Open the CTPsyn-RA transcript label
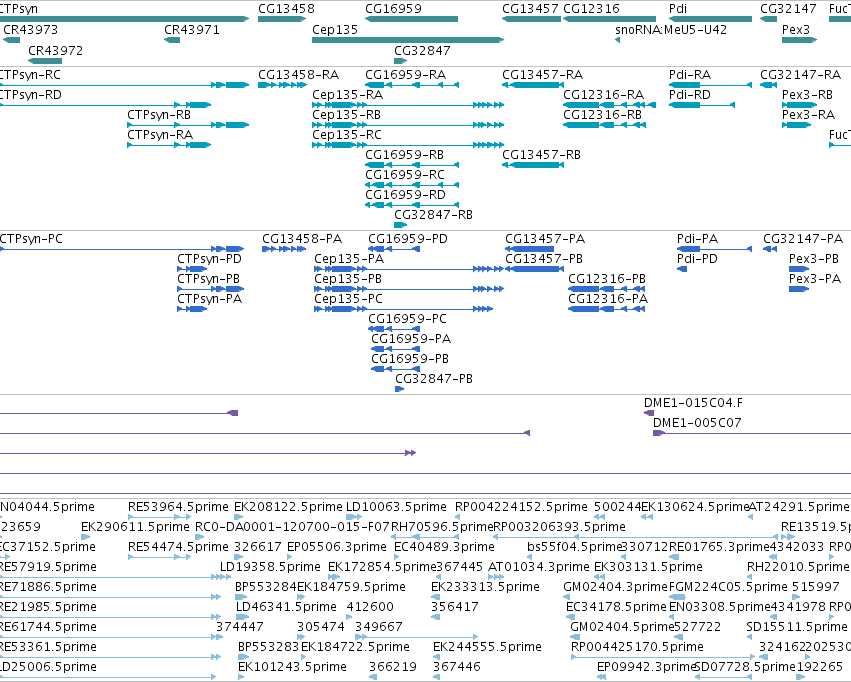 tap(160, 135)
